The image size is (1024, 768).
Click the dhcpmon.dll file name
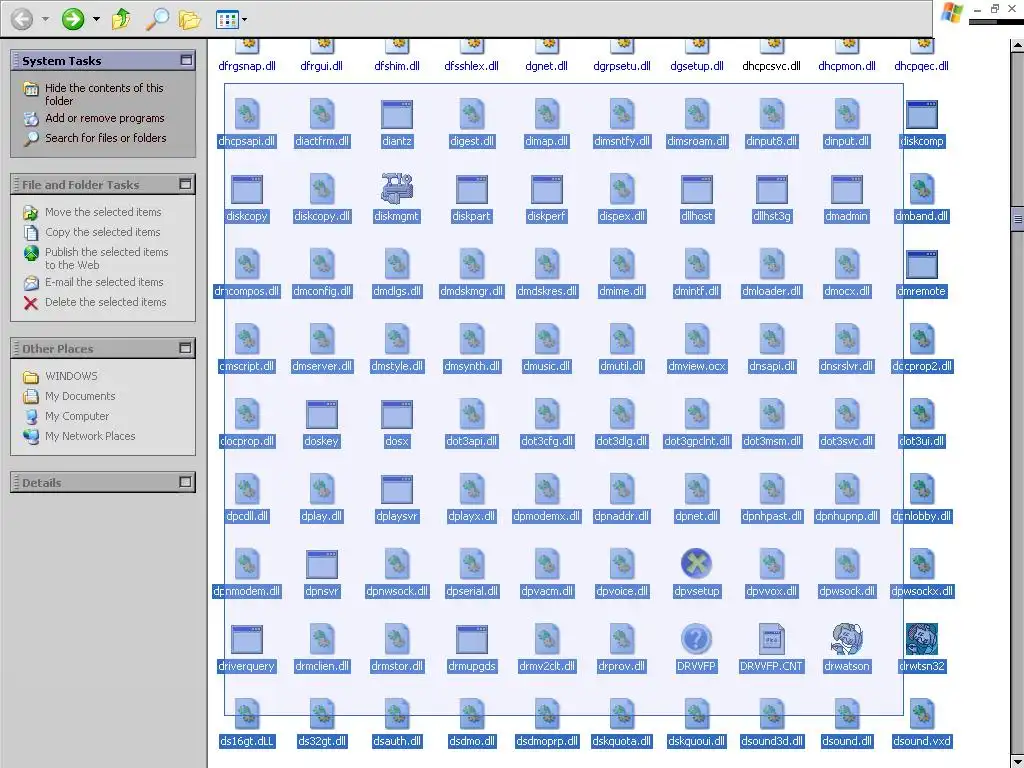tap(846, 66)
